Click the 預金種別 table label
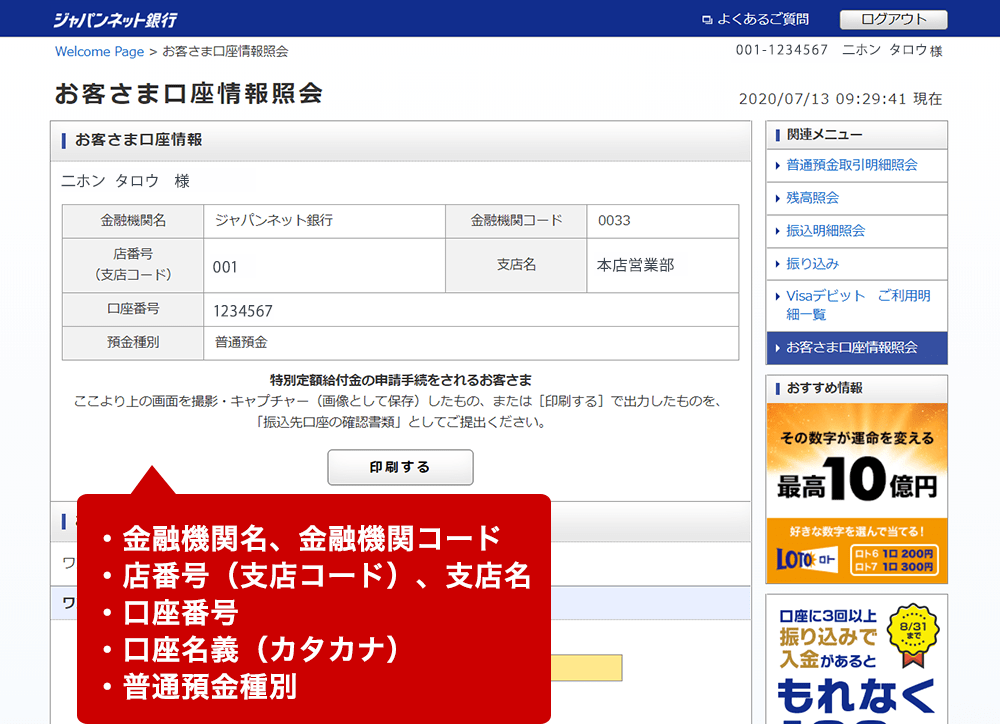 [133, 343]
